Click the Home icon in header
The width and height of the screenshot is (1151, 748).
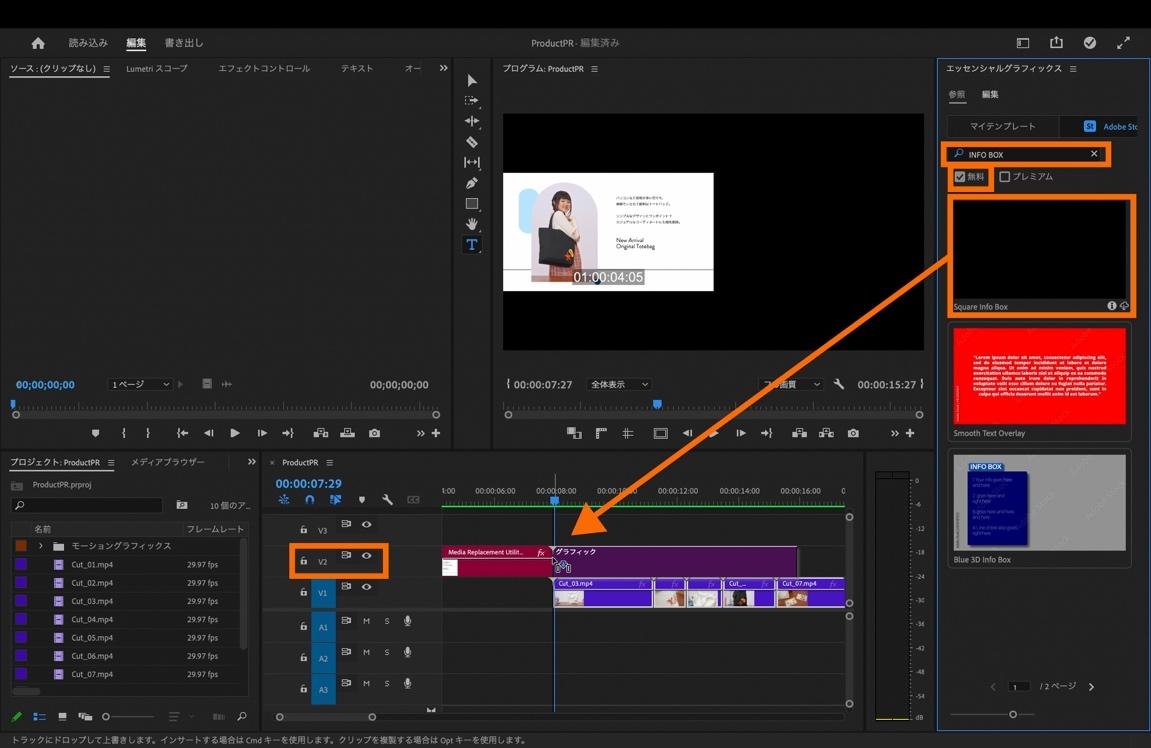coord(38,43)
